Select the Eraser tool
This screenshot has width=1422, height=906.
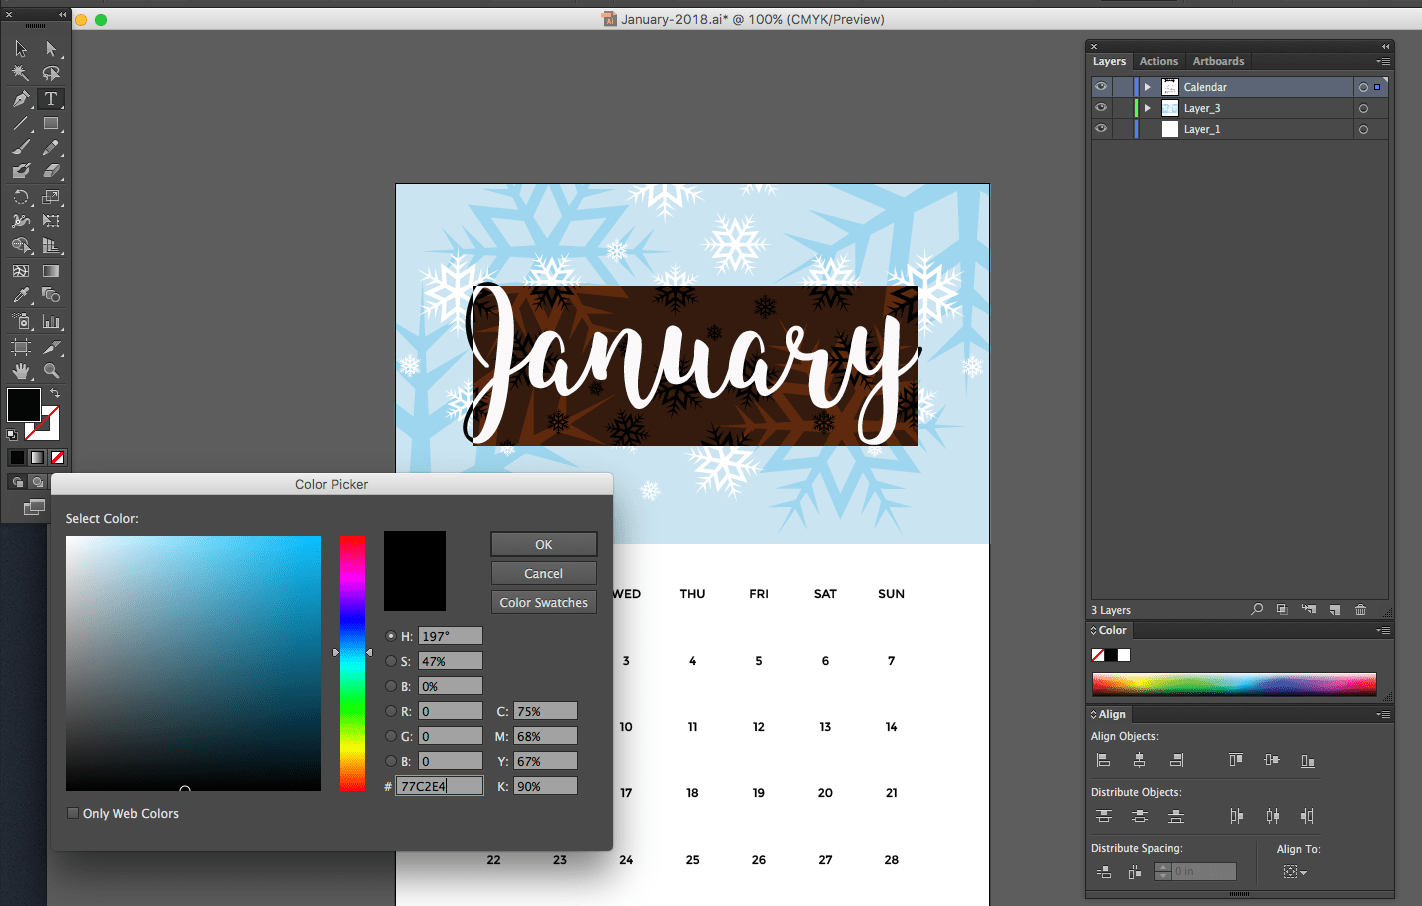tap(51, 171)
